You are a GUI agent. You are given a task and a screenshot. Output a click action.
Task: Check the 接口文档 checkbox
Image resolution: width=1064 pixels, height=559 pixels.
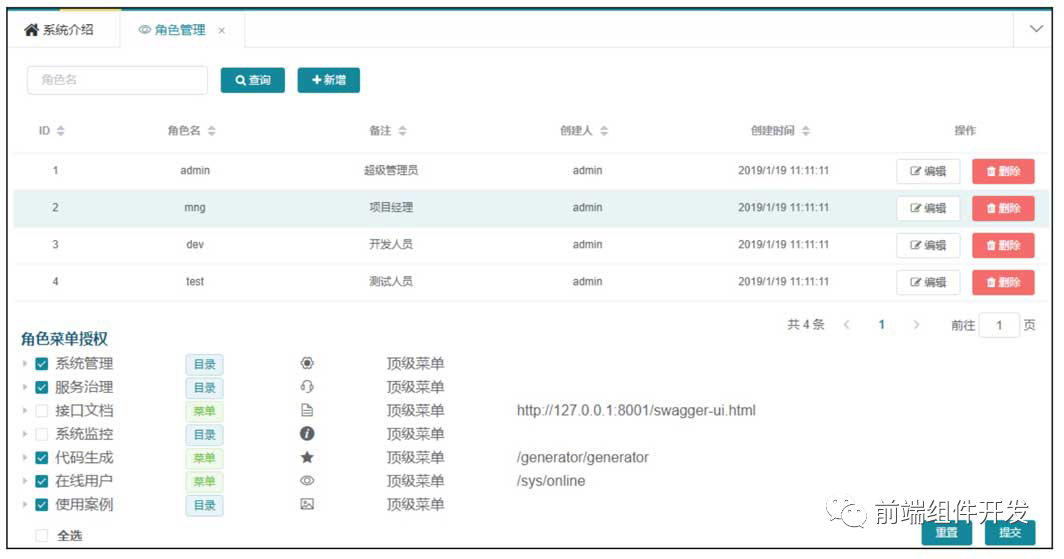pos(41,411)
